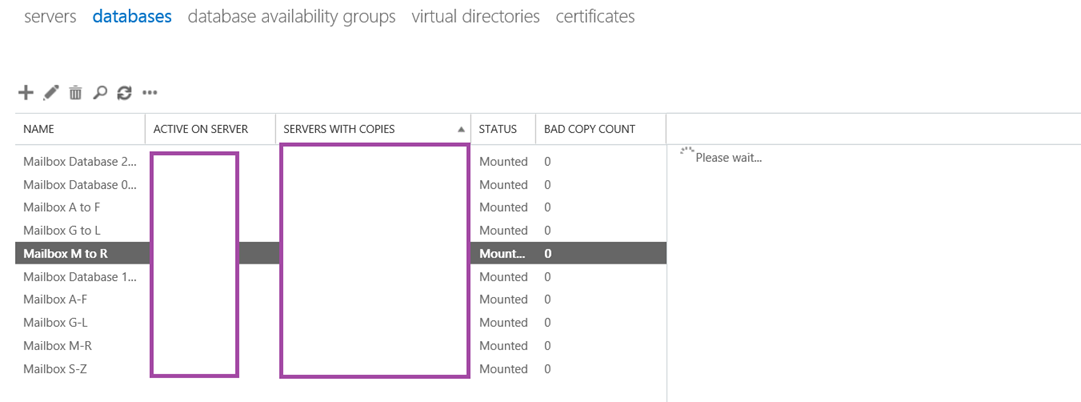Sort by the NAME column header

pos(39,129)
